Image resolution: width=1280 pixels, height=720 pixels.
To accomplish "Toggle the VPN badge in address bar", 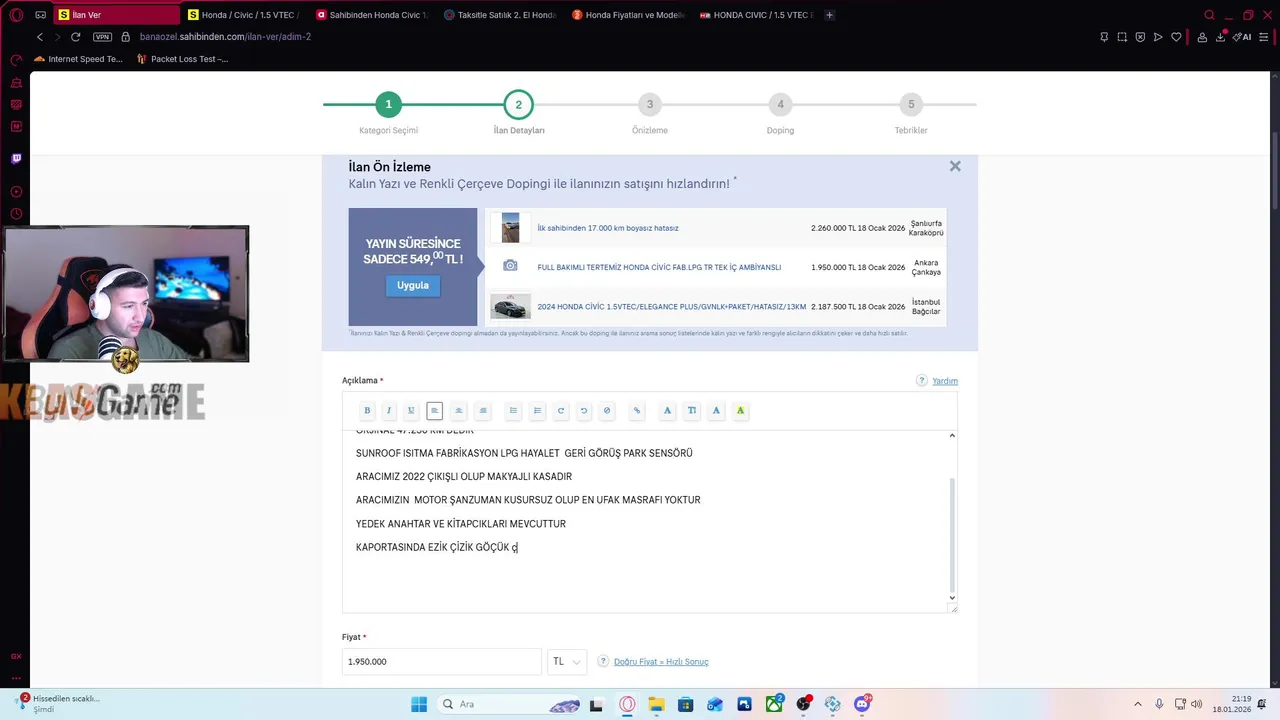I will 102,37.
